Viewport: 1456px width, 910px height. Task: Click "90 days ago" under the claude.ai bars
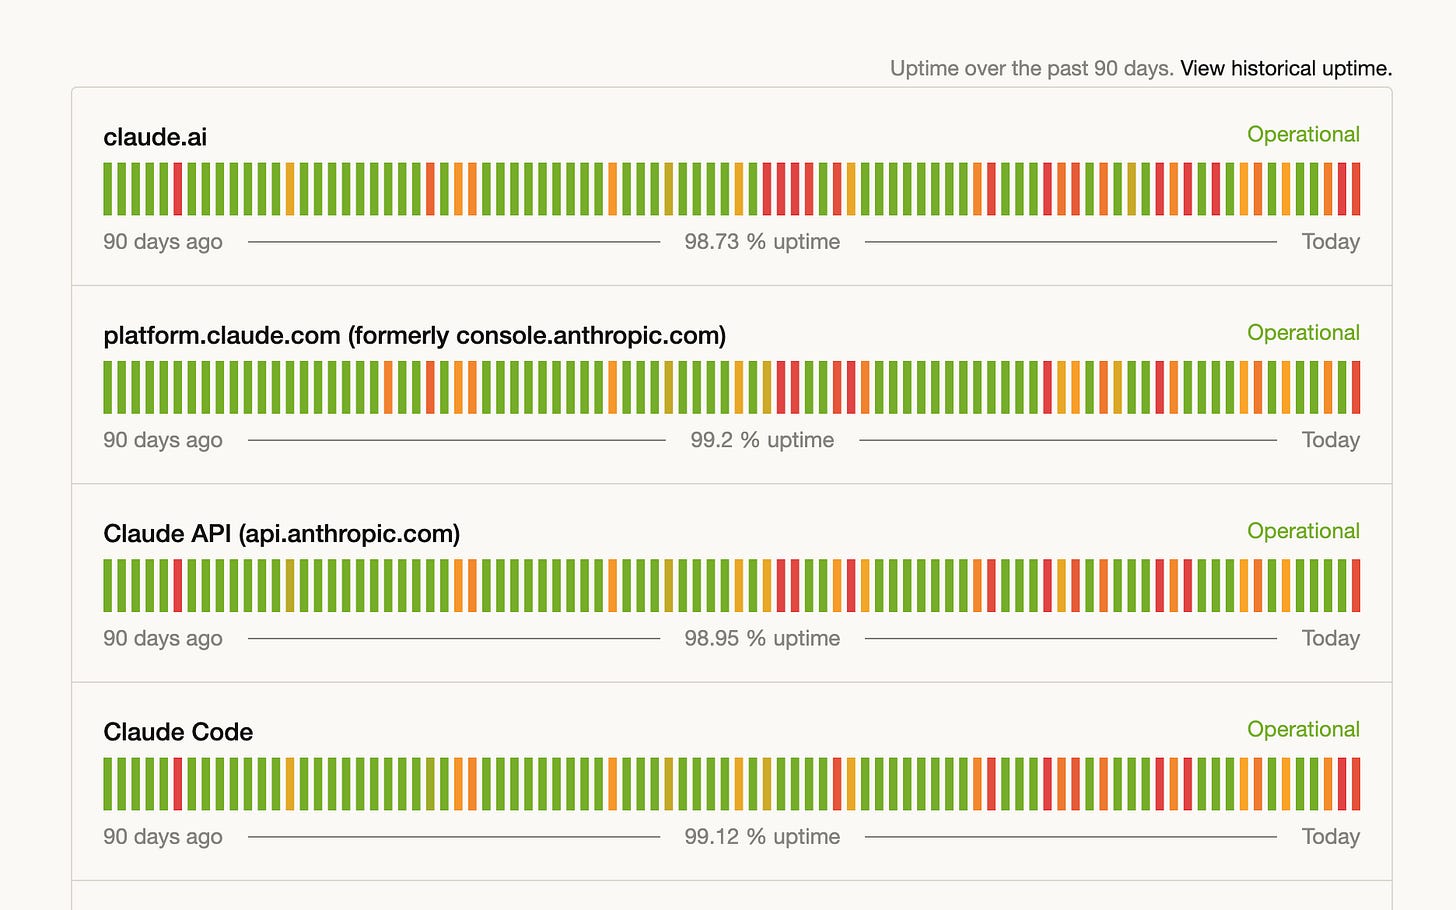(x=163, y=242)
